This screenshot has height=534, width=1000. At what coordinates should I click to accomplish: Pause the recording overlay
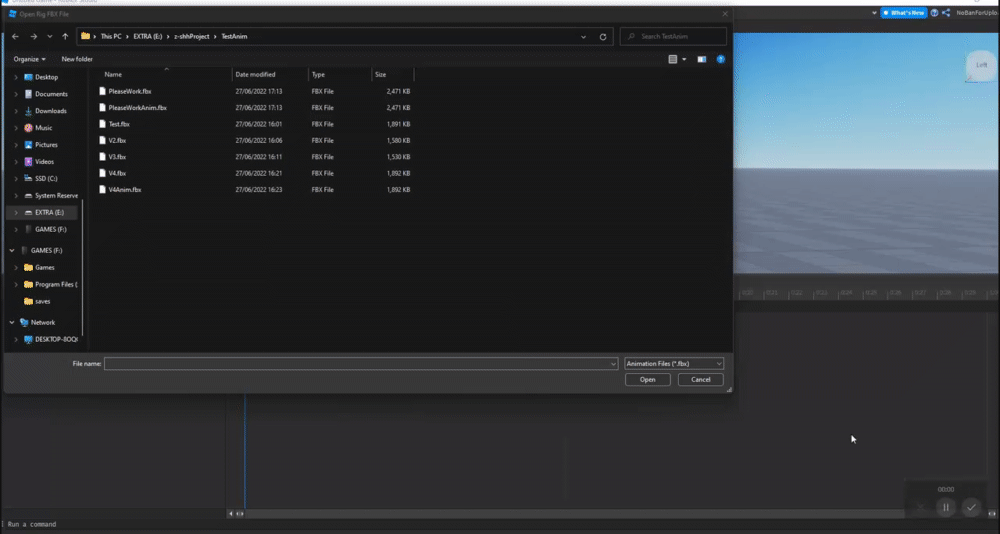click(946, 508)
